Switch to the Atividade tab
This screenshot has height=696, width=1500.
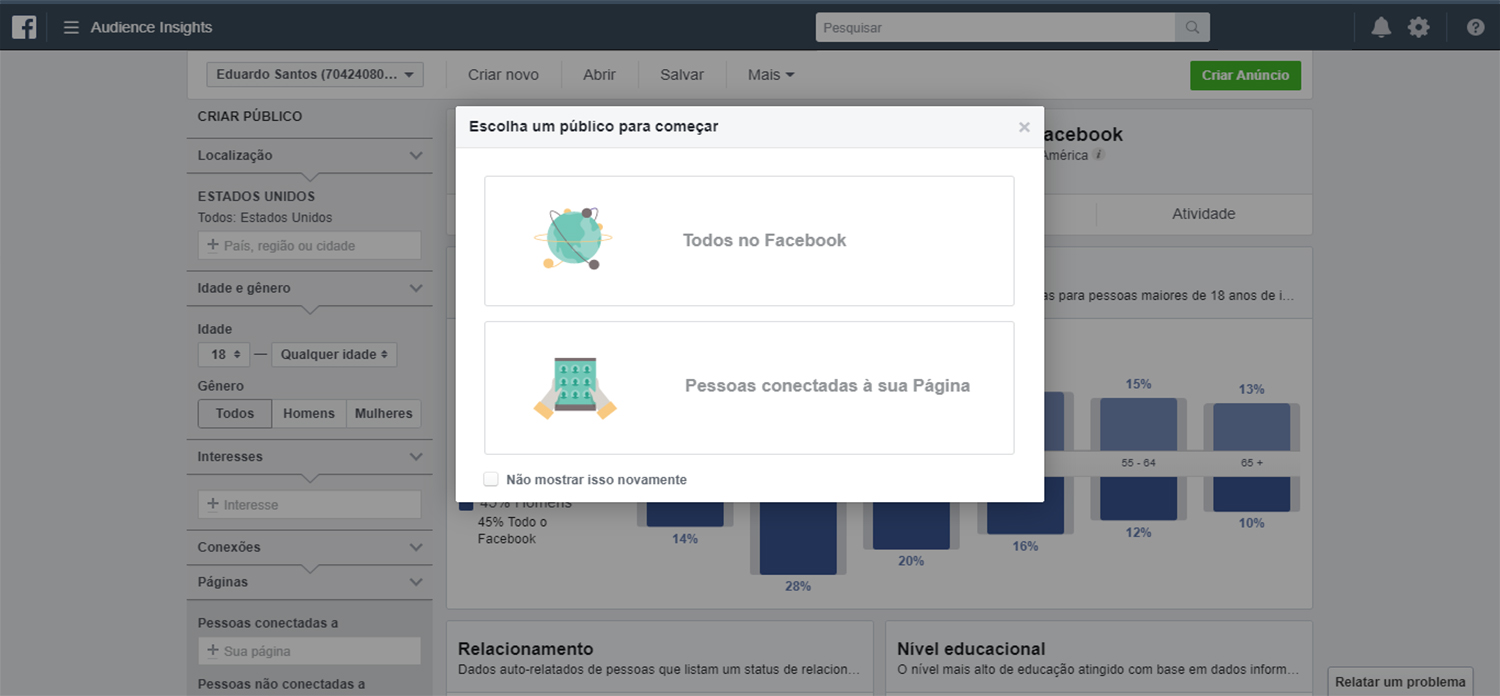(x=1203, y=214)
